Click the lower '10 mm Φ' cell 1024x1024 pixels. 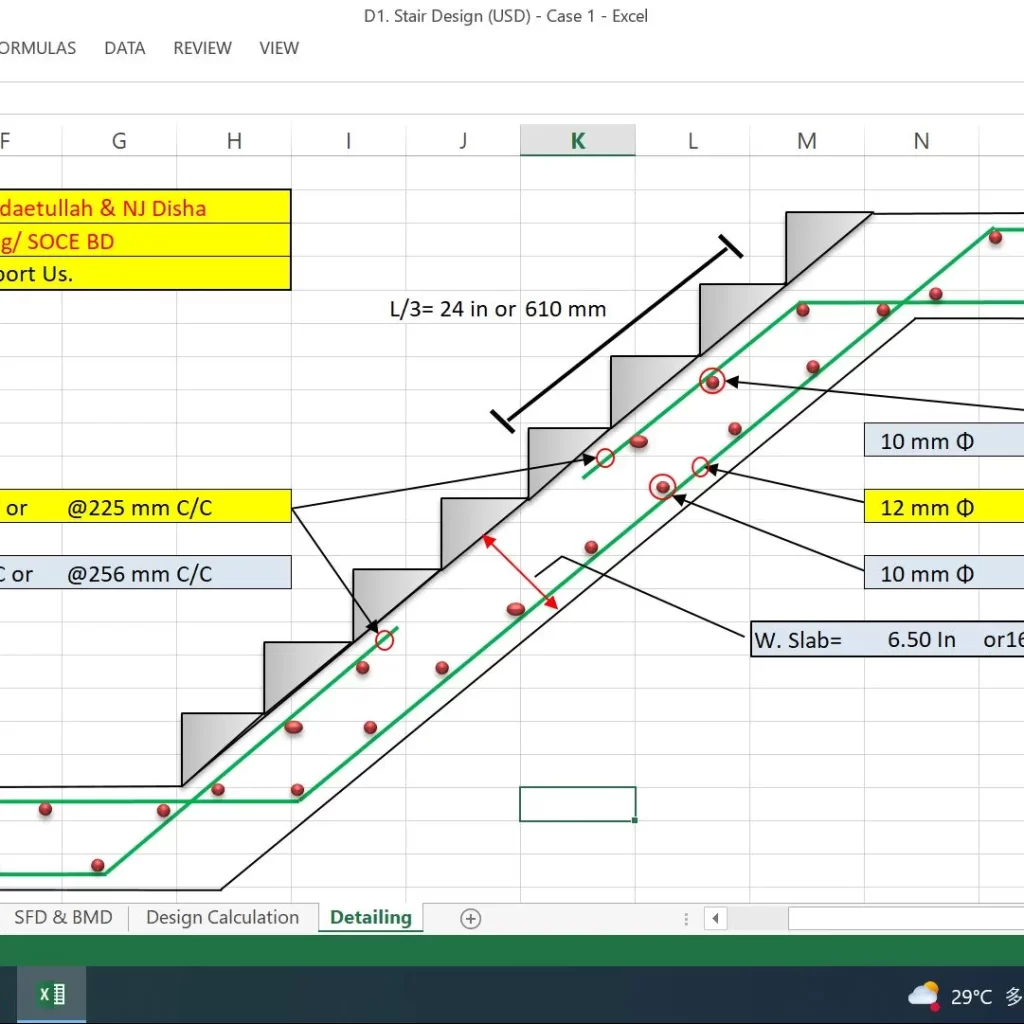click(x=944, y=573)
